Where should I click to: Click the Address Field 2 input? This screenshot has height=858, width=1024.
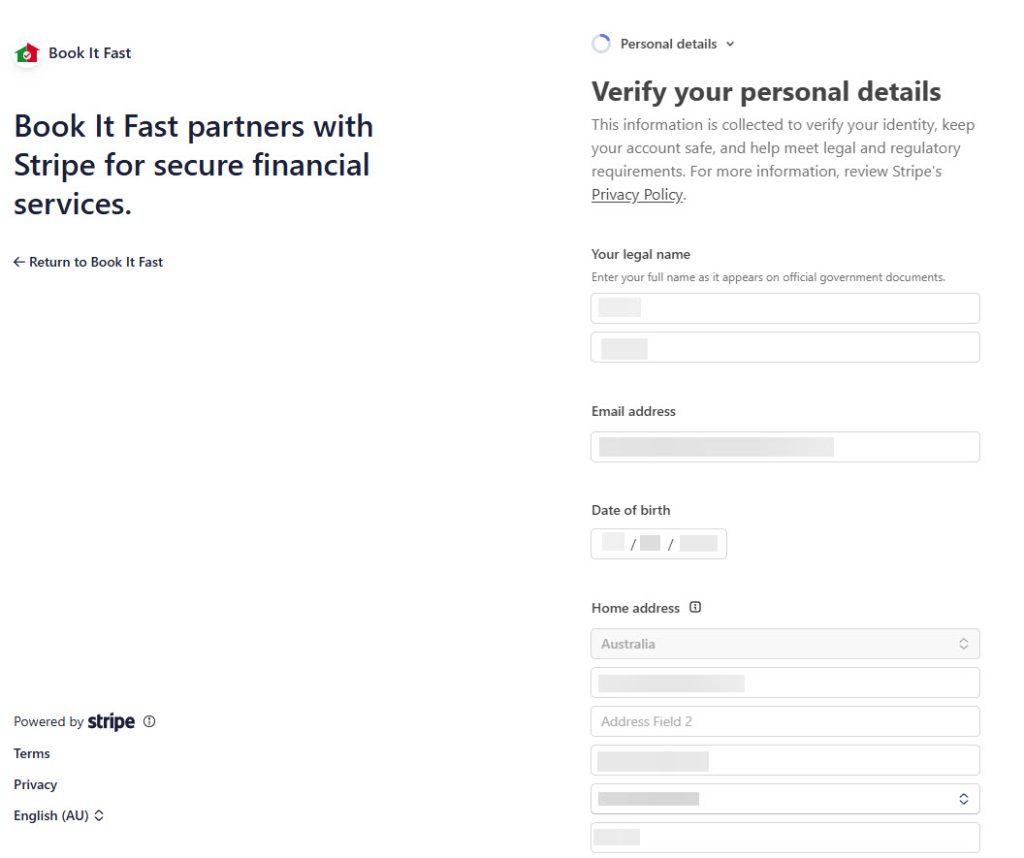pos(785,721)
